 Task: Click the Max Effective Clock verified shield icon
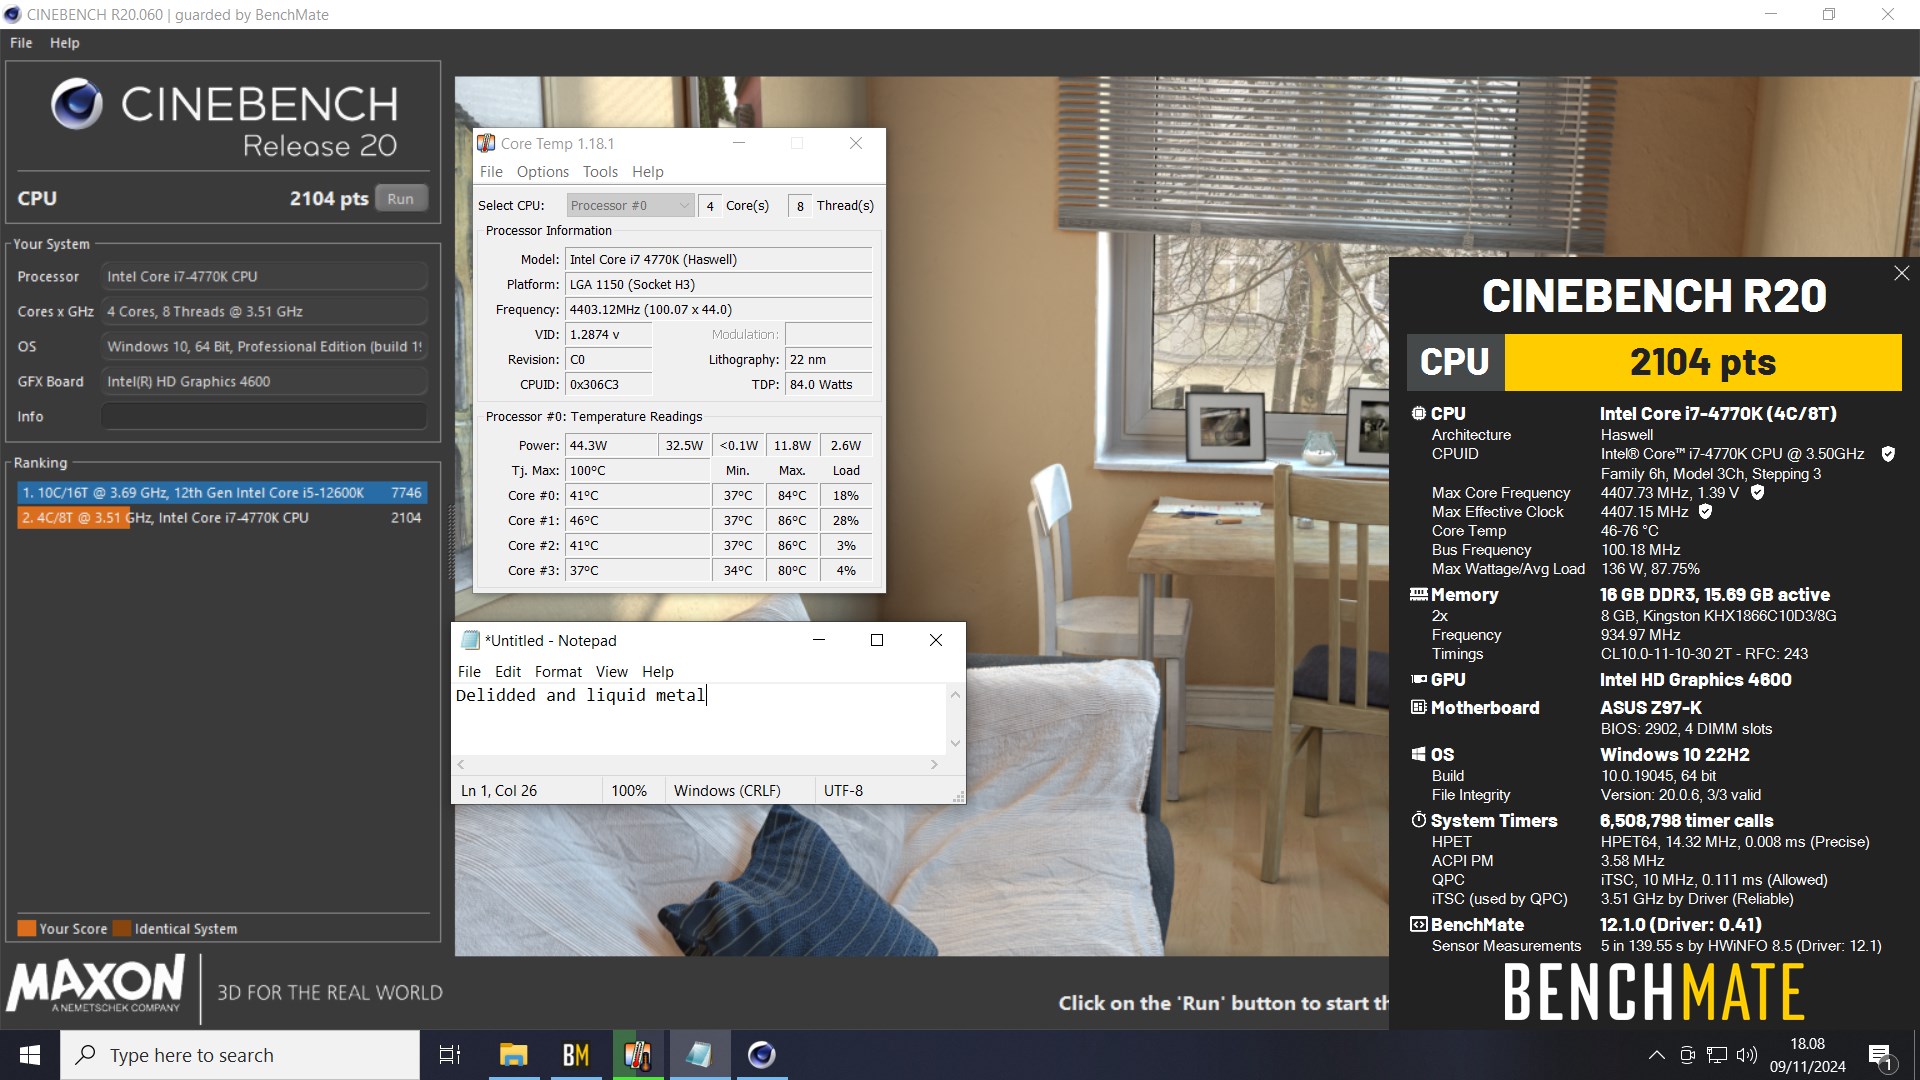pyautogui.click(x=1705, y=511)
